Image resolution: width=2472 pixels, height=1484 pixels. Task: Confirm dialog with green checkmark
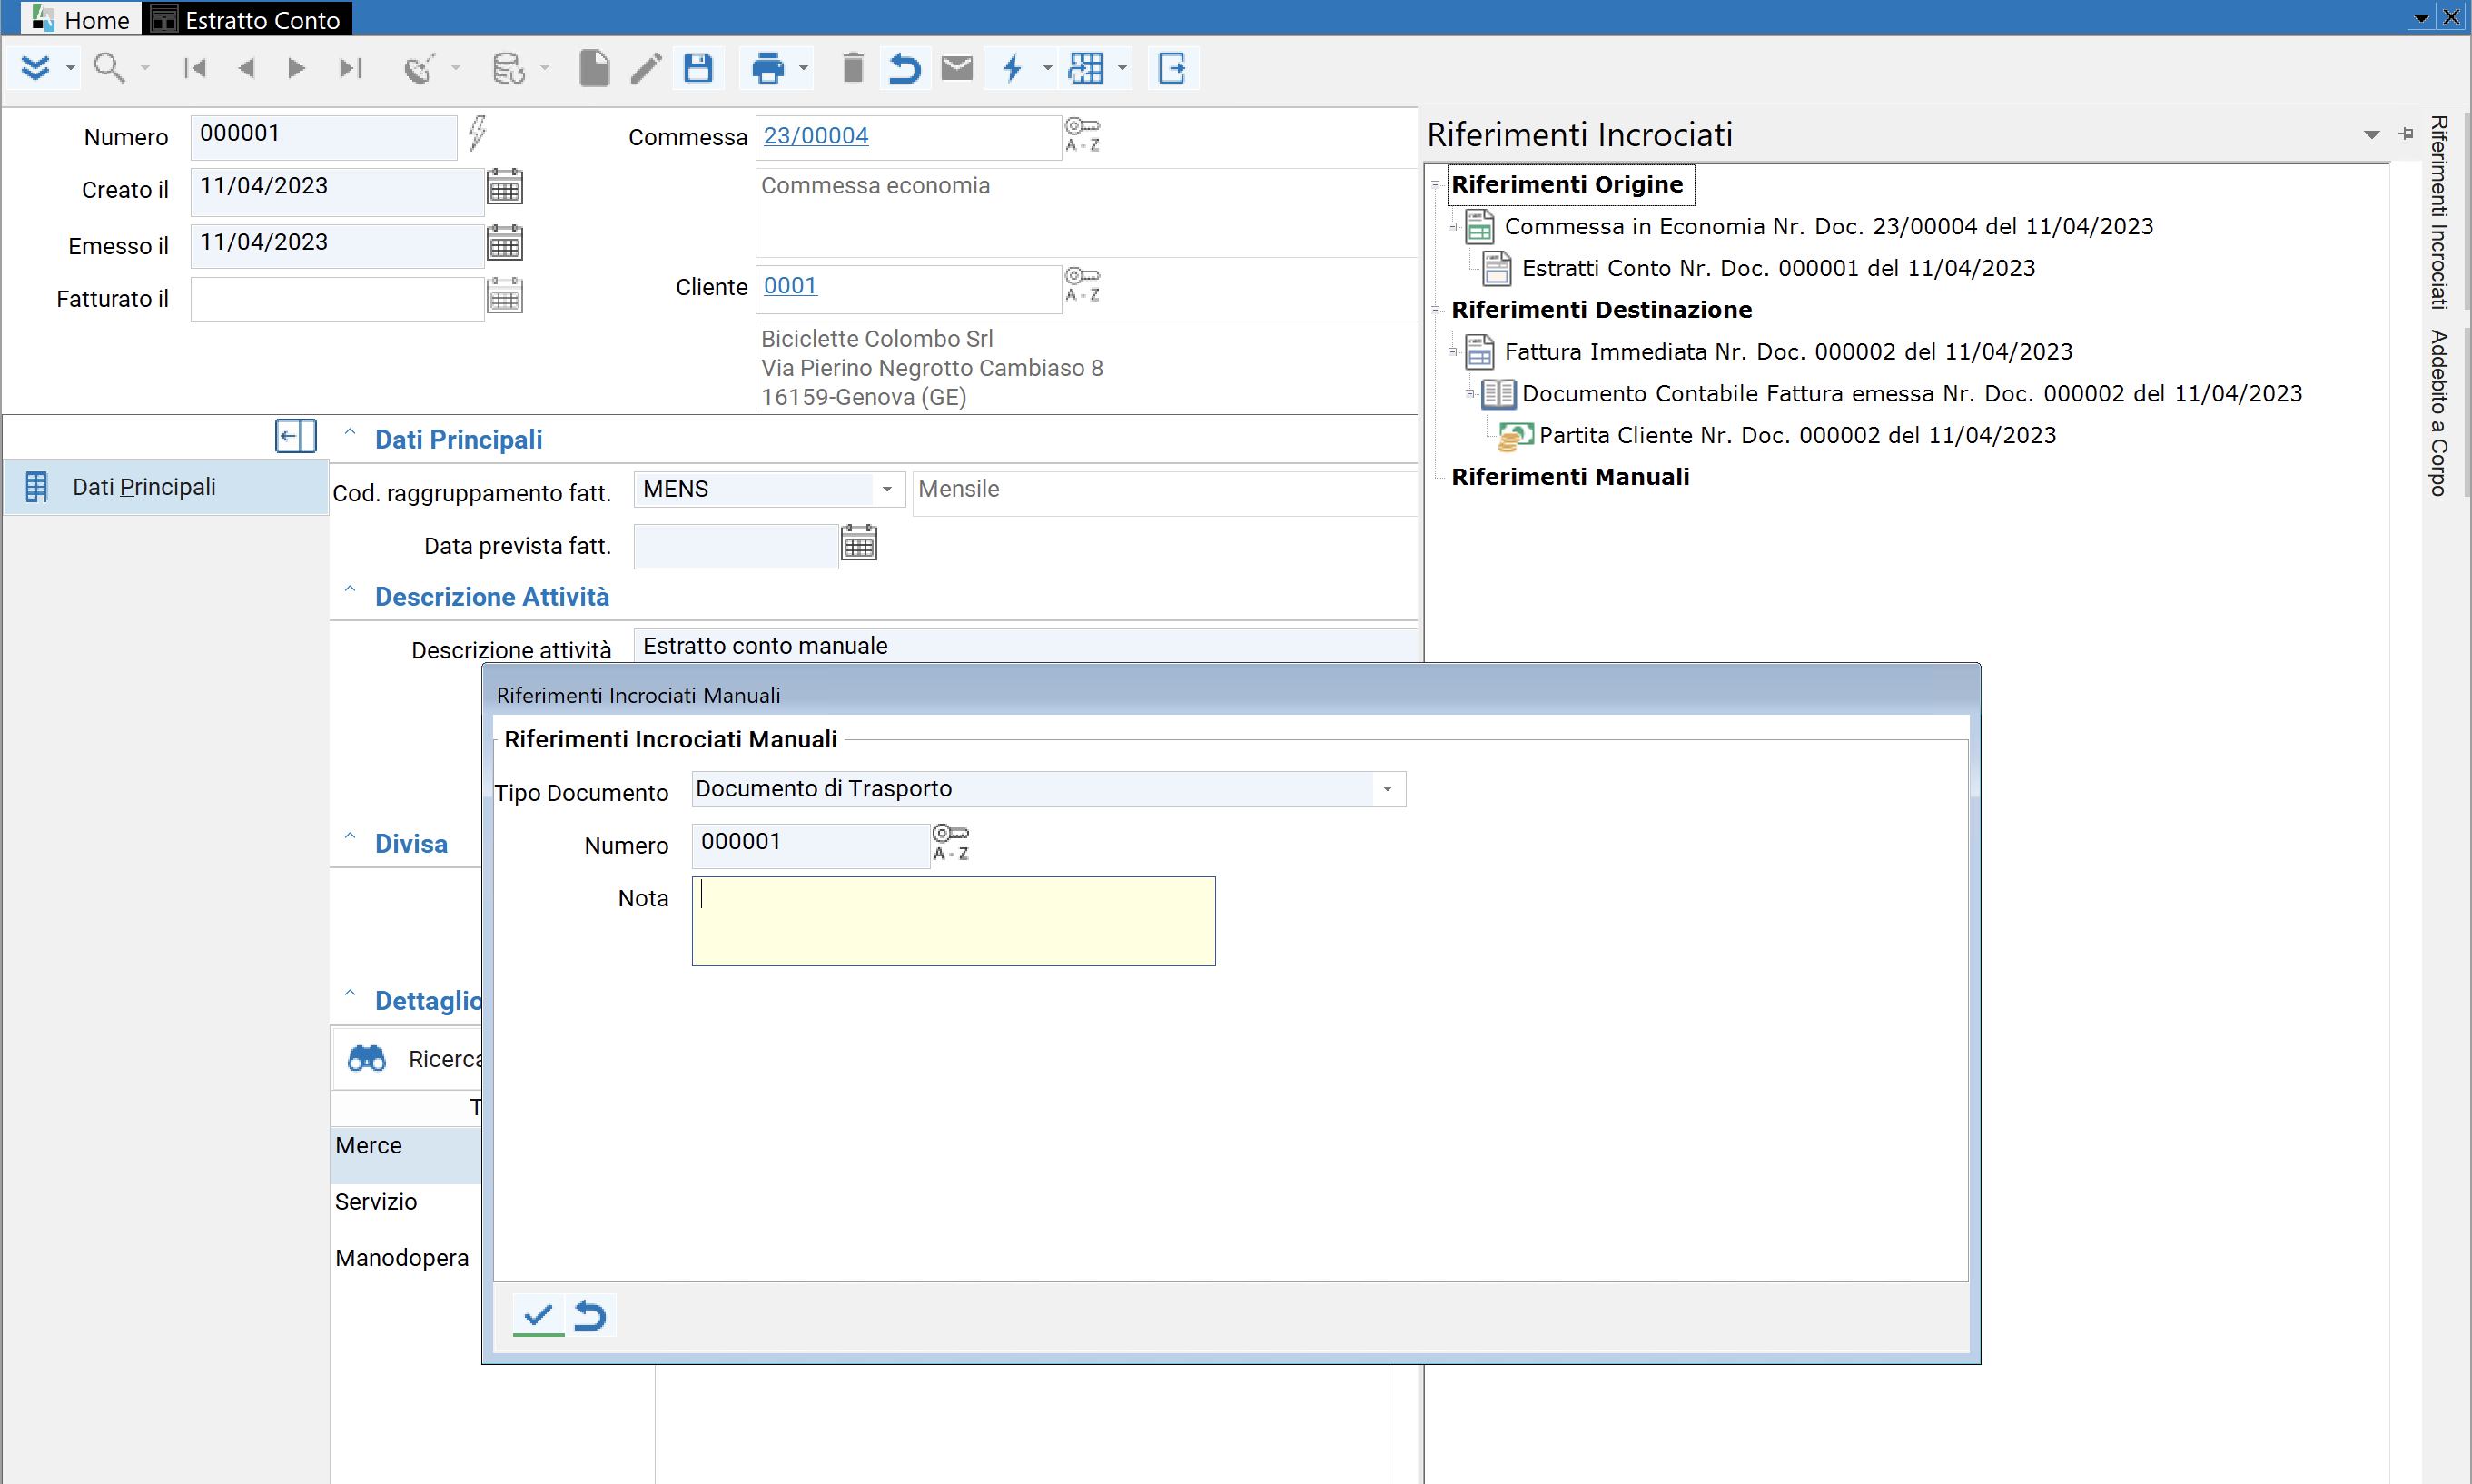click(x=538, y=1315)
